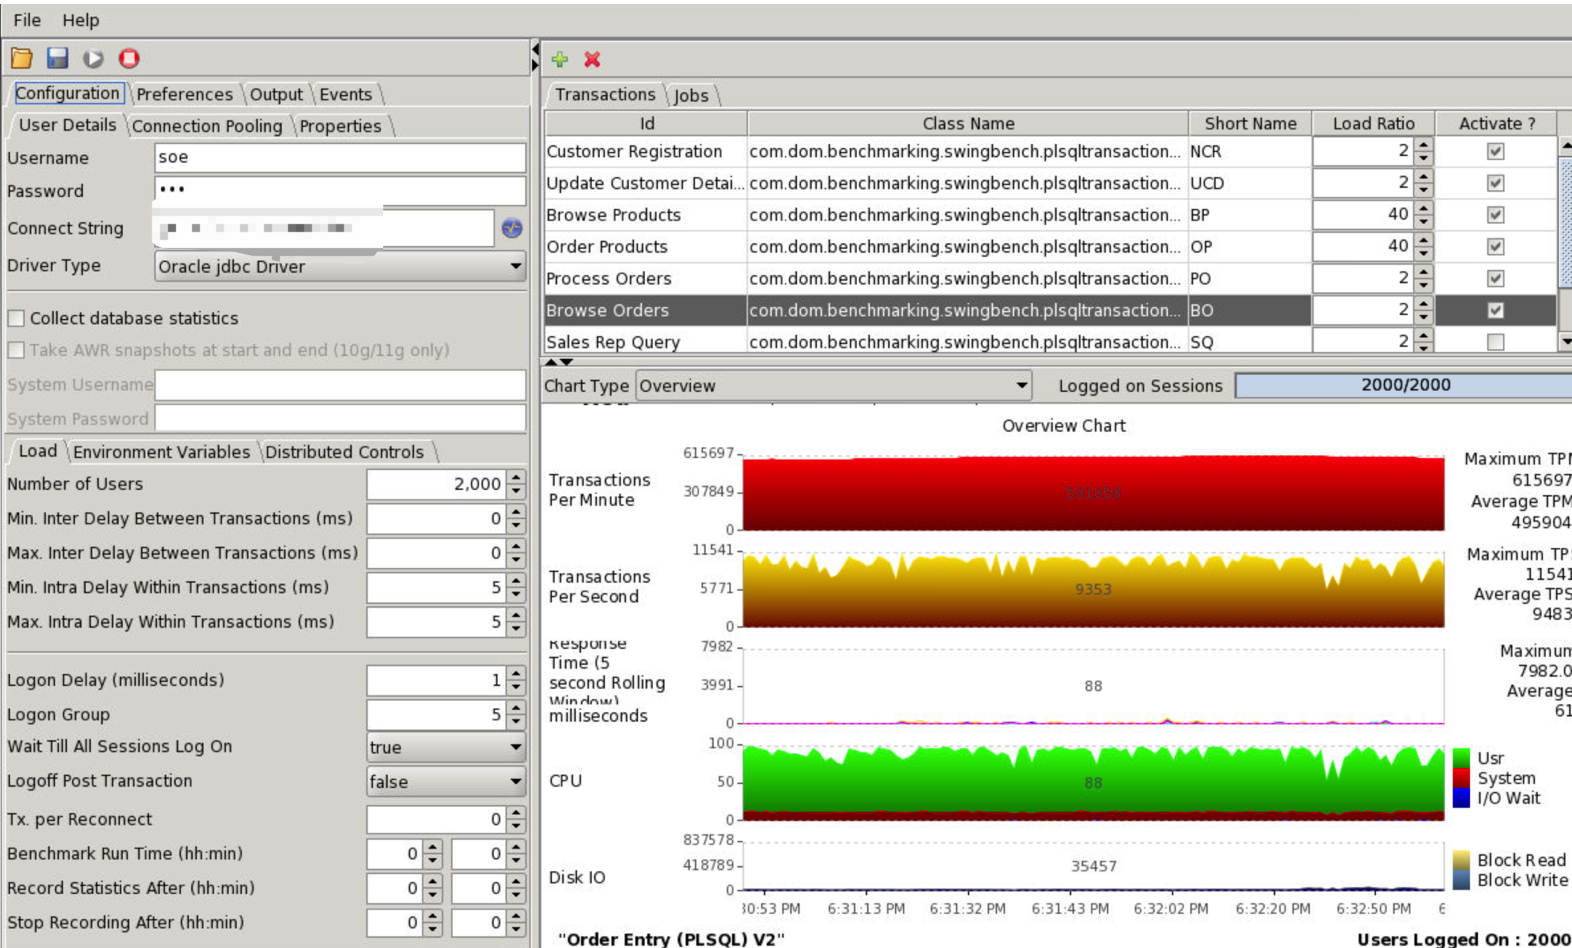Toggle Order Products activate checkbox
This screenshot has width=1572, height=948.
coord(1495,247)
